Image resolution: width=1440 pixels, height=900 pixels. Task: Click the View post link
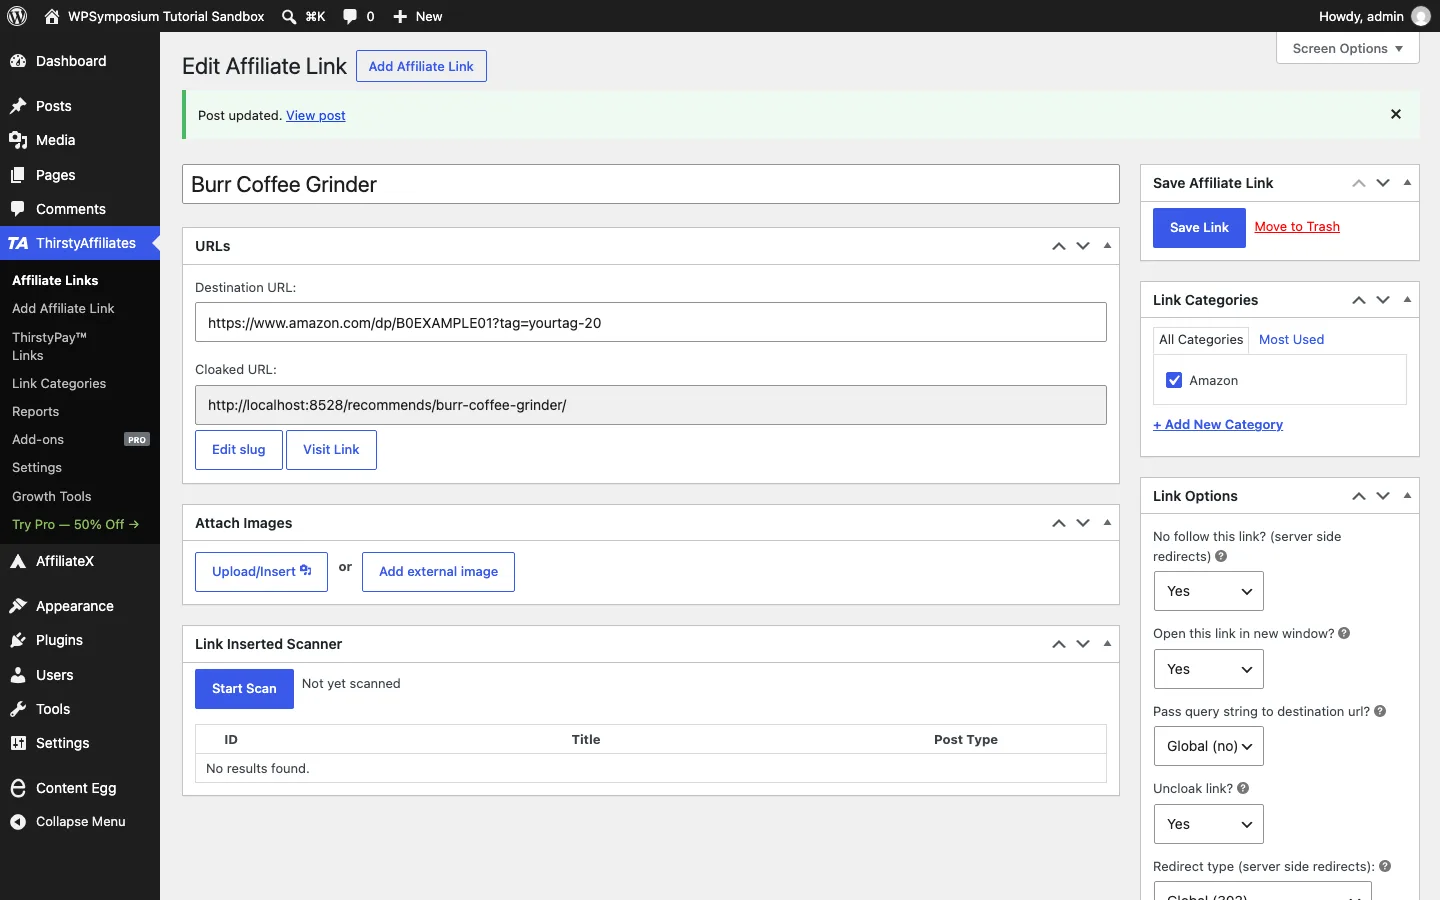coord(316,115)
